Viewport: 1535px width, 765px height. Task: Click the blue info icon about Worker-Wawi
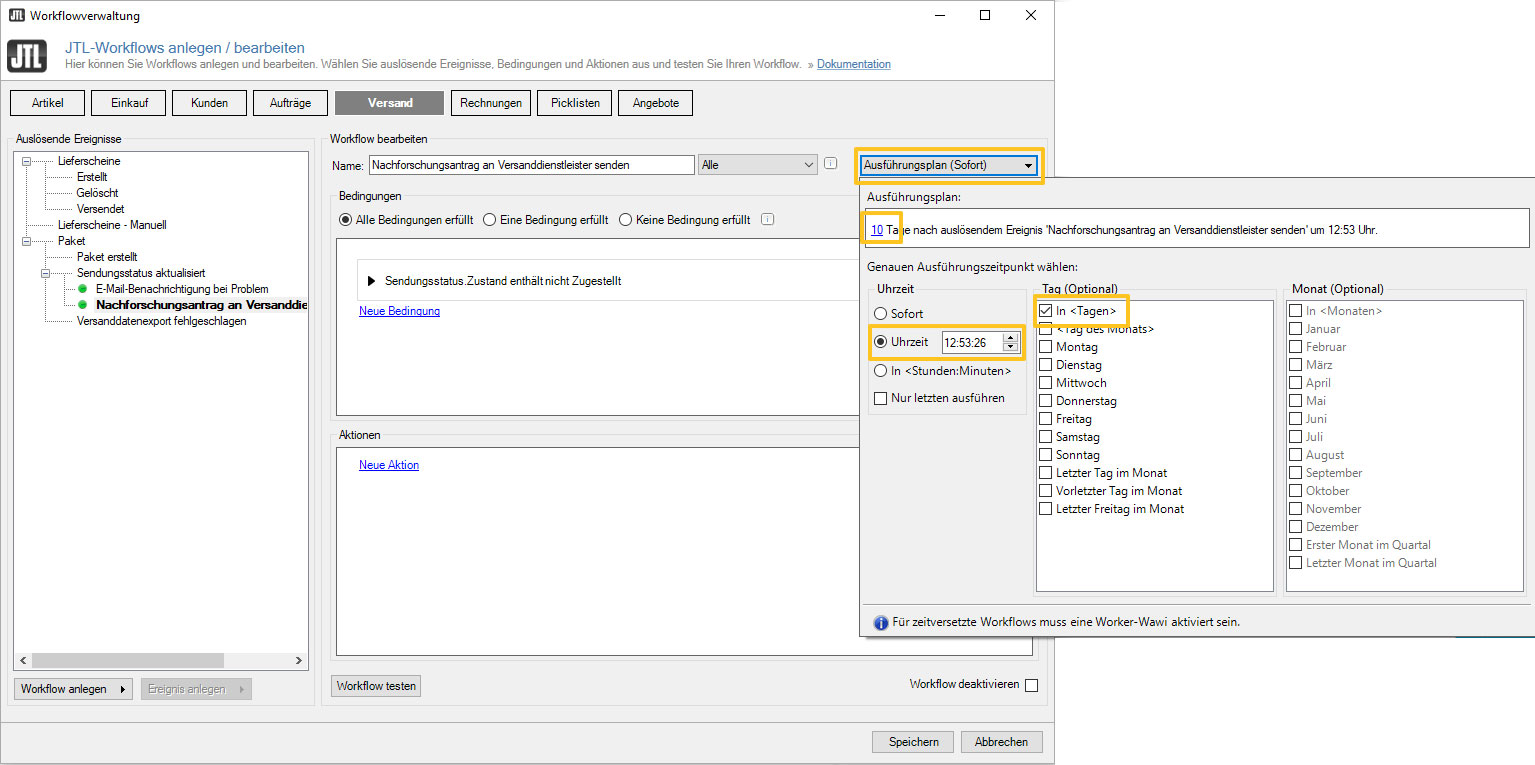(881, 622)
